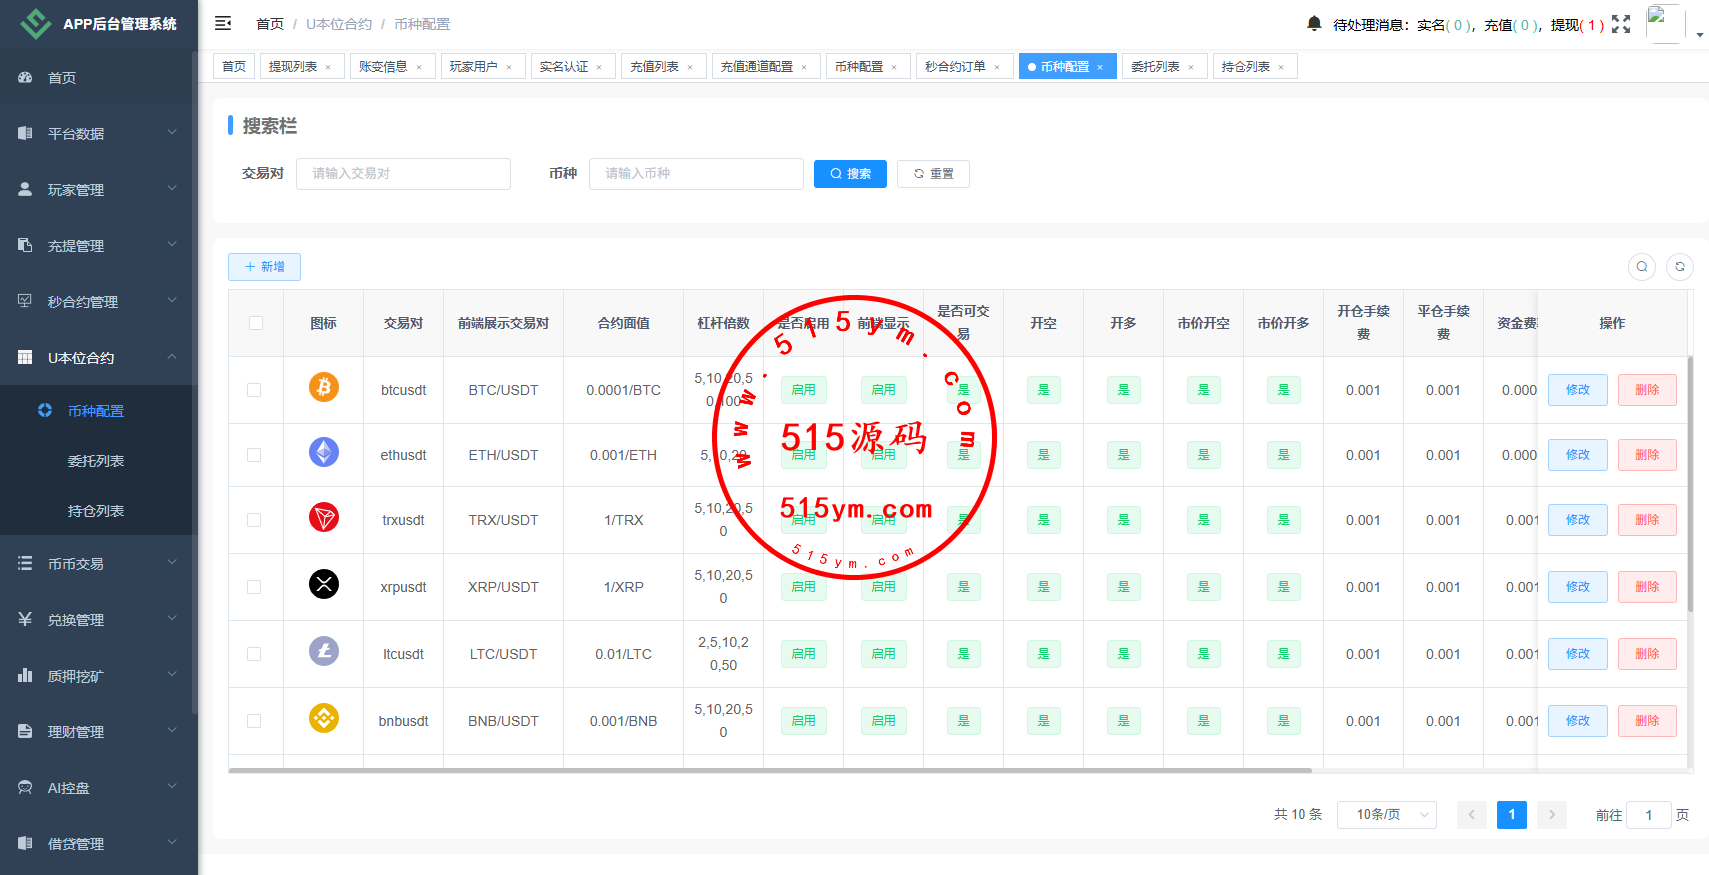Click the Bitcoin coin icon
Screen dimensions: 1709x875
[323, 387]
